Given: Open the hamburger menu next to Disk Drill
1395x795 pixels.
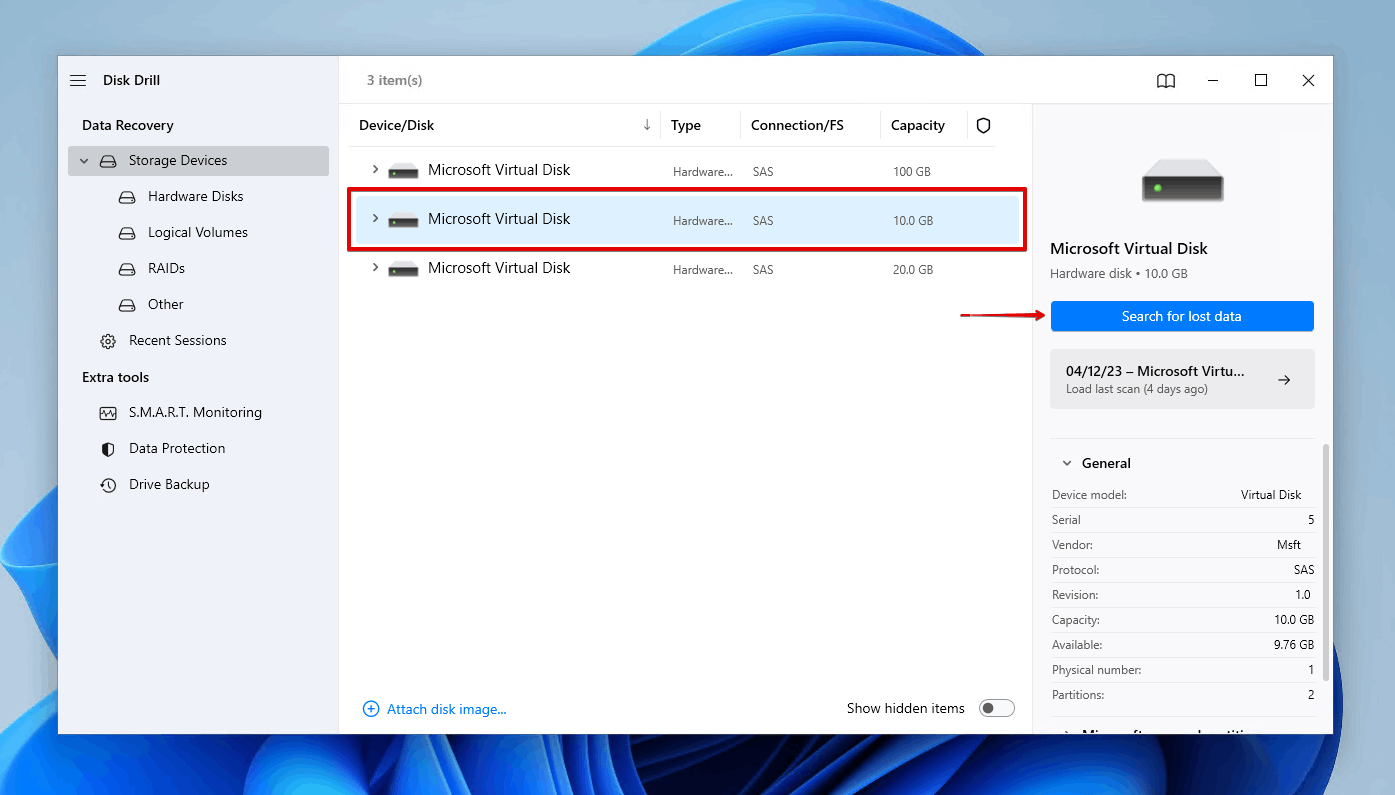Looking at the screenshot, I should point(78,81).
